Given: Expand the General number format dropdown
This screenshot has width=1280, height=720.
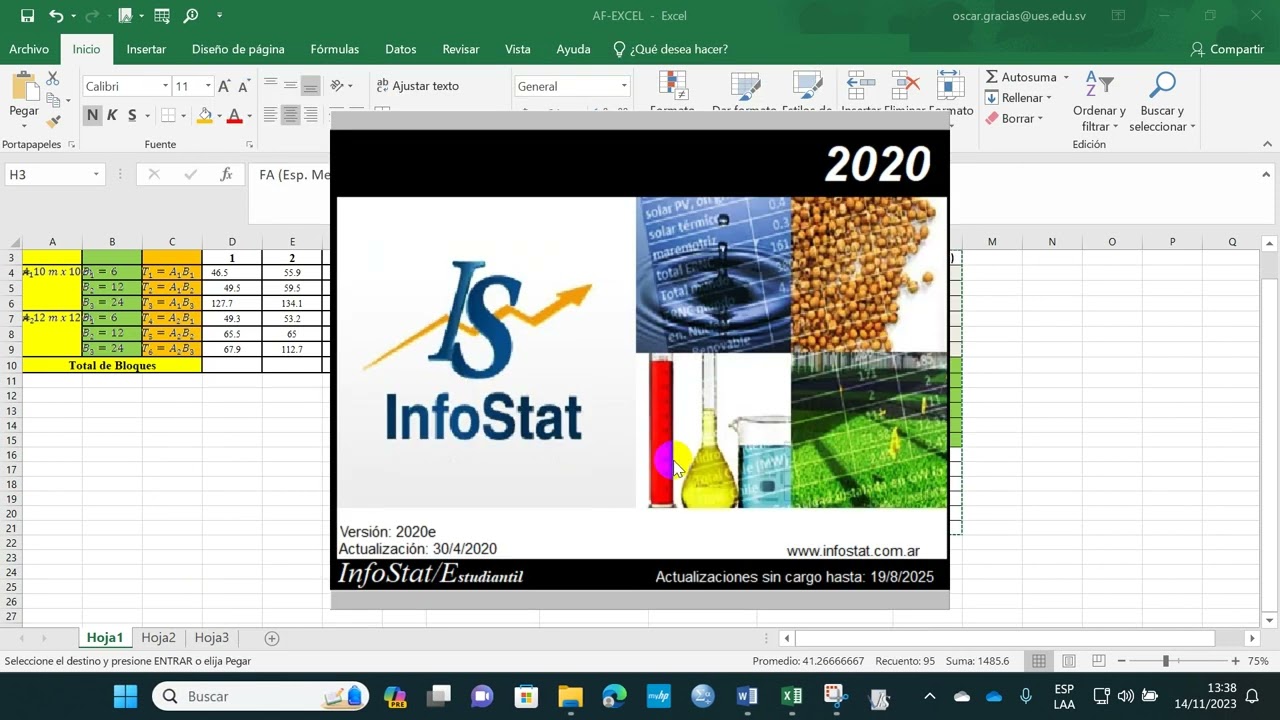Looking at the screenshot, I should (624, 86).
